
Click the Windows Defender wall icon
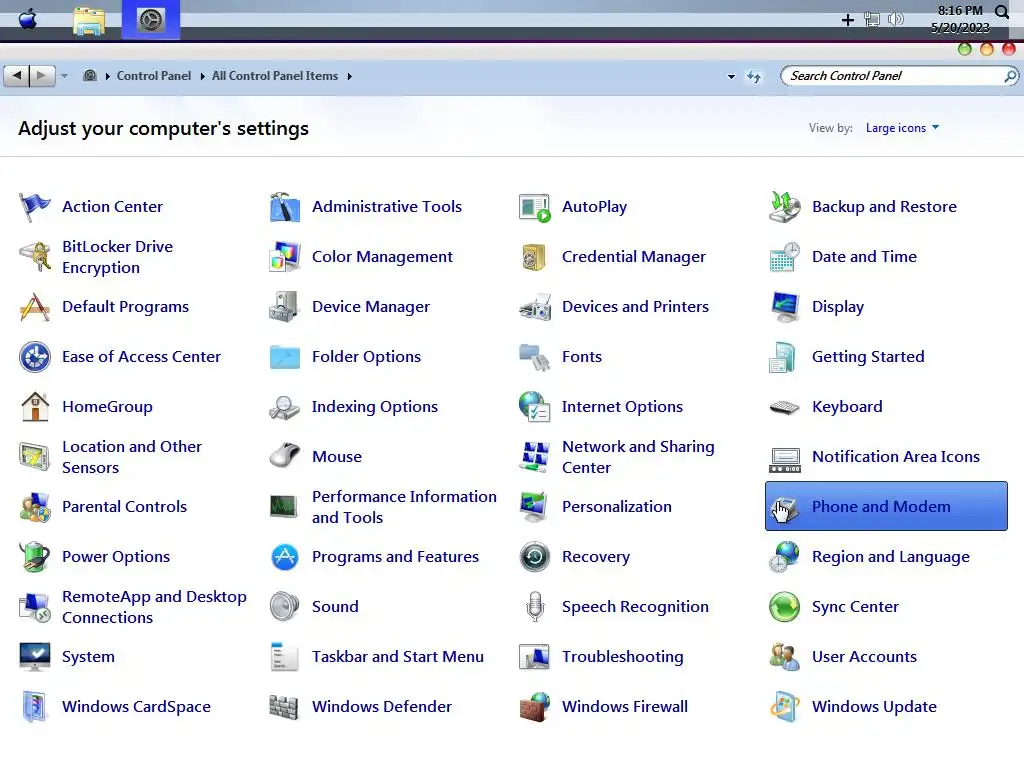[285, 707]
